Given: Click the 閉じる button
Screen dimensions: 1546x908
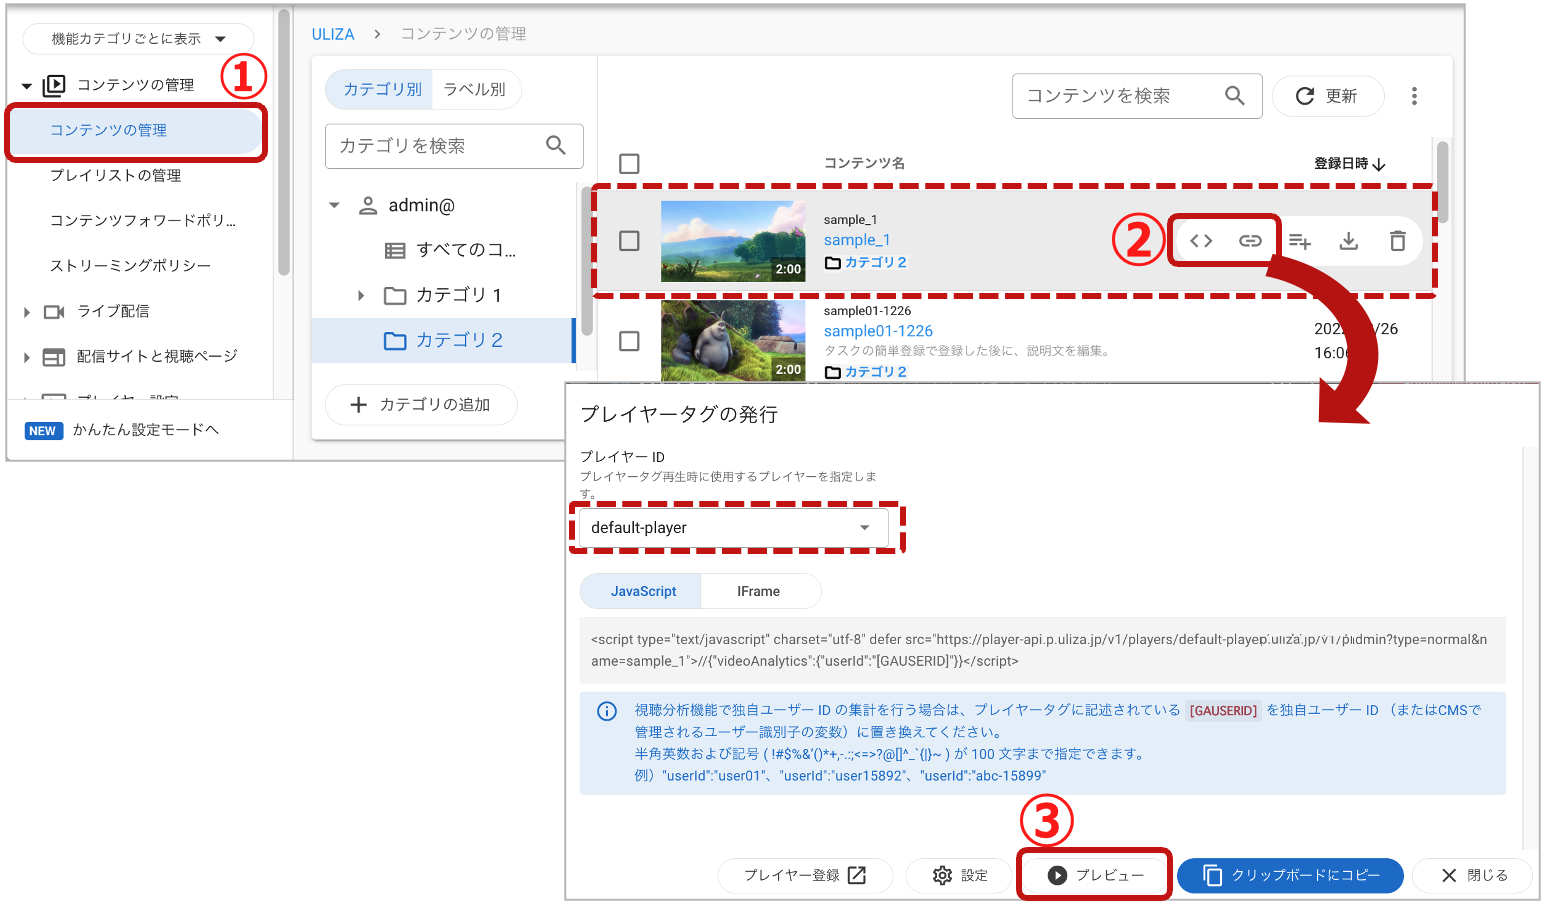Looking at the screenshot, I should coord(1474,875).
